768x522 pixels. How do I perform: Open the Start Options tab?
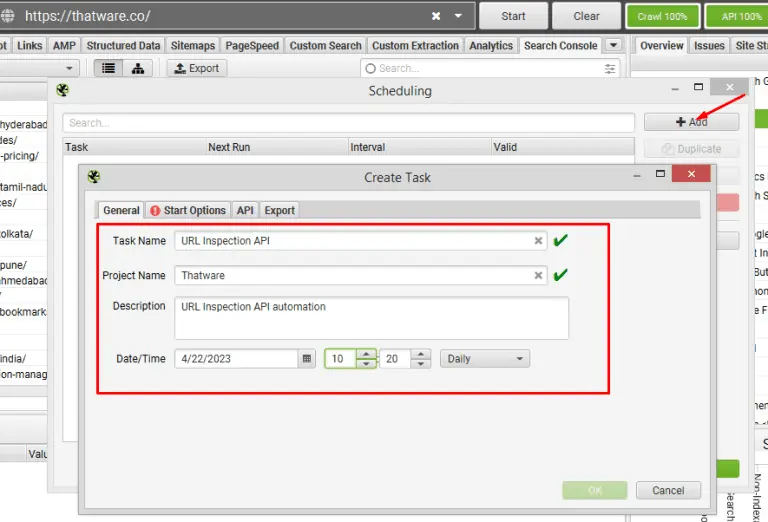(188, 211)
